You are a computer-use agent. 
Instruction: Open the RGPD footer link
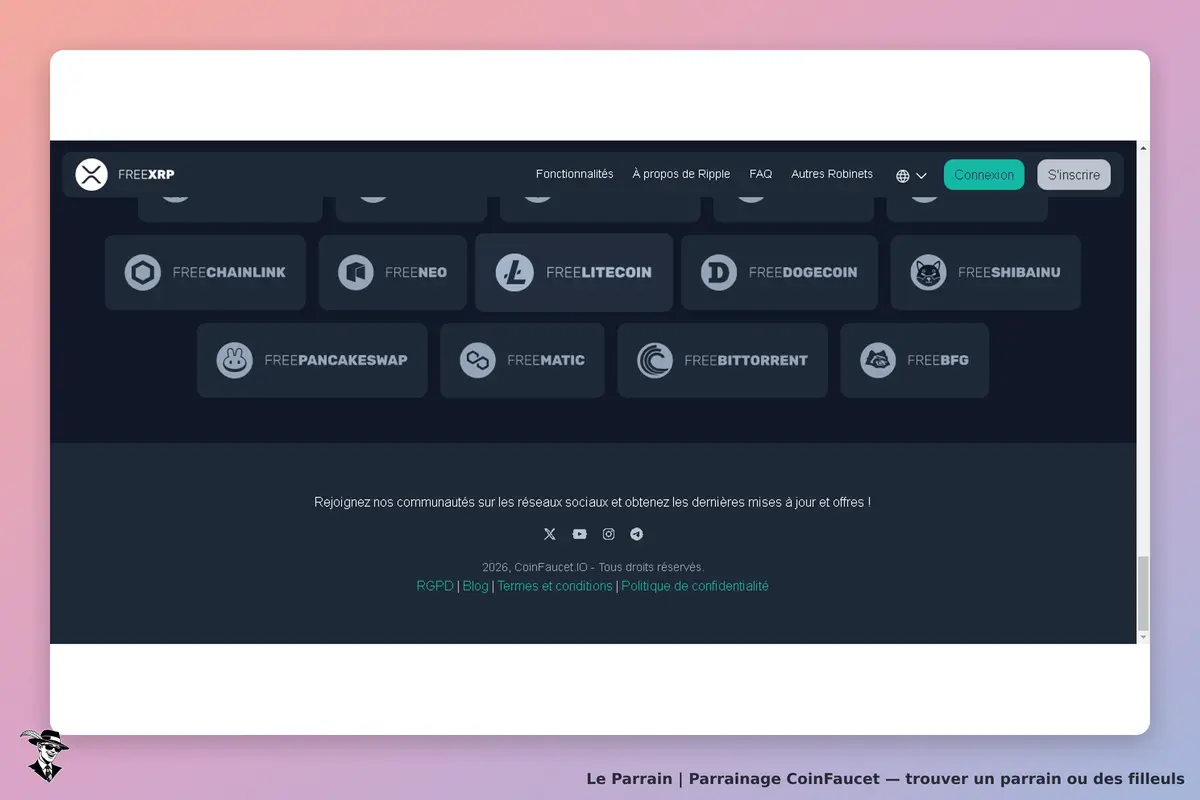[x=435, y=586]
